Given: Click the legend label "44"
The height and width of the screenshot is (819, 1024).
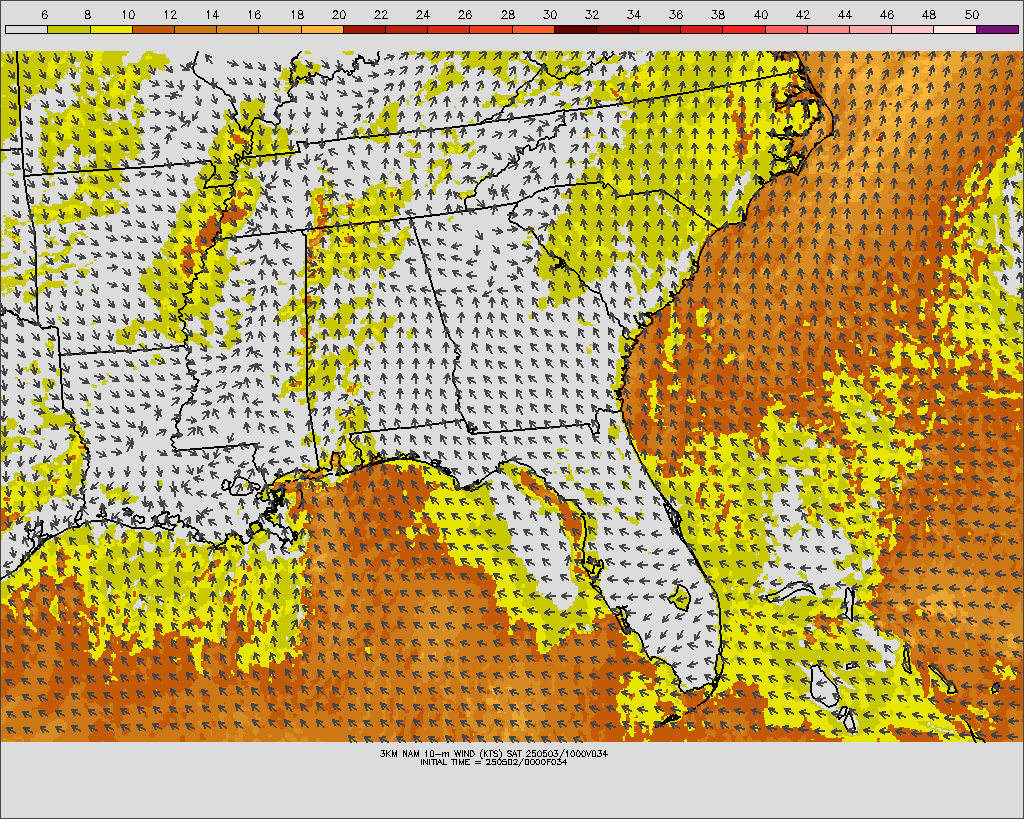Looking at the screenshot, I should [845, 14].
